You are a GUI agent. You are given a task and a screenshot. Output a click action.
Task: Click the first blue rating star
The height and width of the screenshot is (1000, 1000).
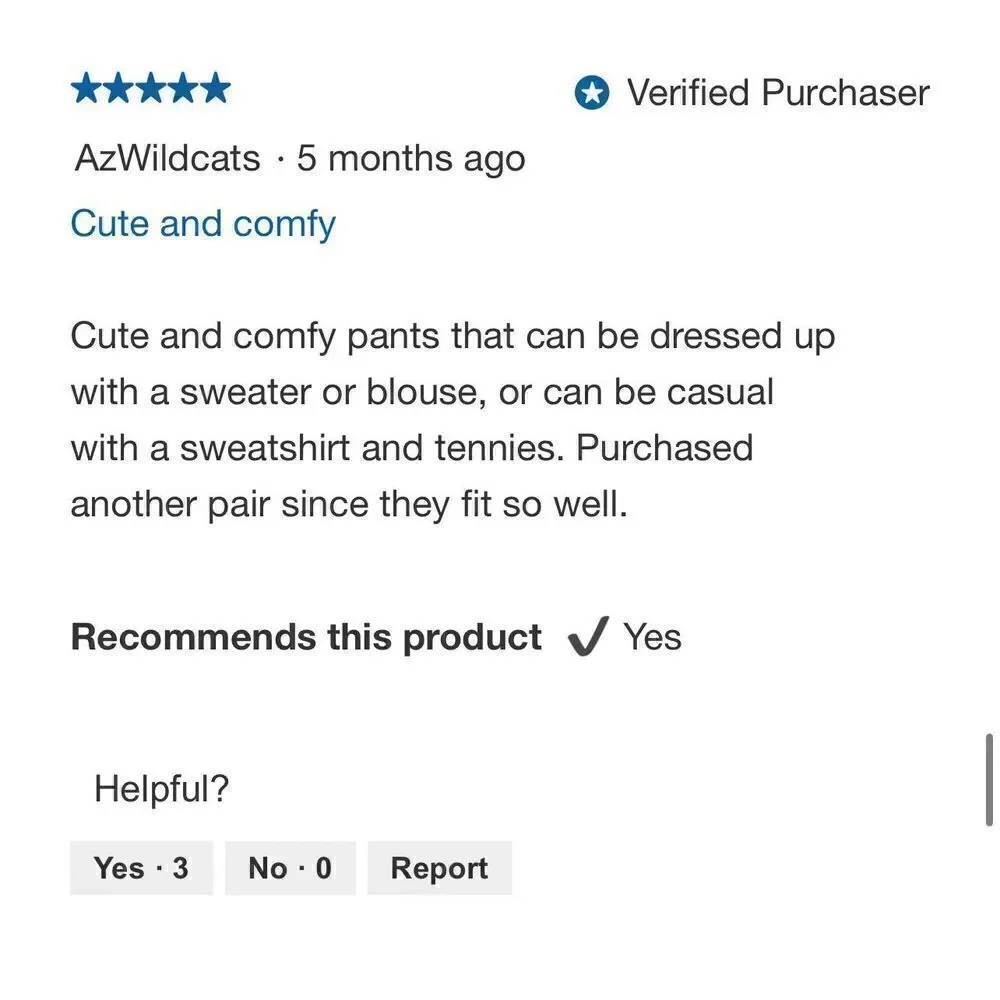pyautogui.click(x=86, y=88)
